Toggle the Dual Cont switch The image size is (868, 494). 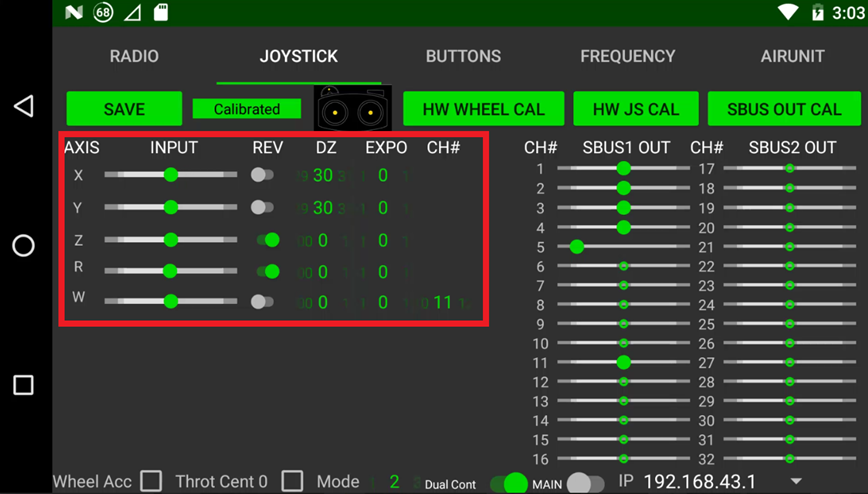[509, 483]
